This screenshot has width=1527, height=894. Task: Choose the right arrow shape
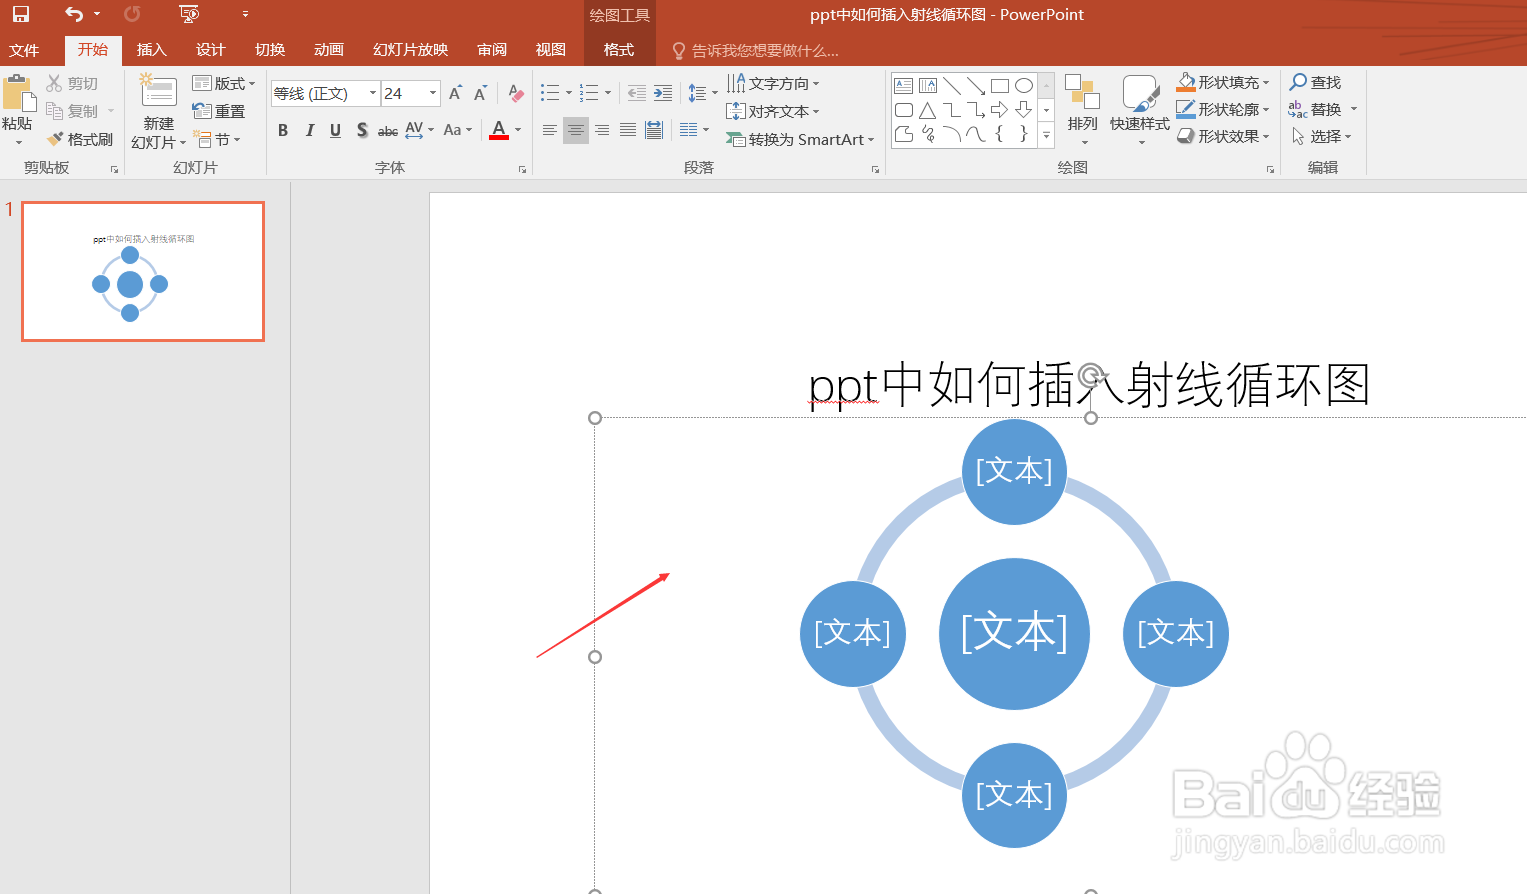pyautogui.click(x=999, y=110)
